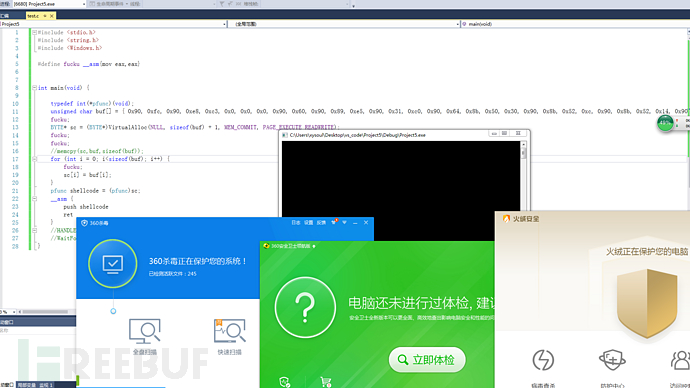Click the access control person icon in Huorong

(x=680, y=360)
